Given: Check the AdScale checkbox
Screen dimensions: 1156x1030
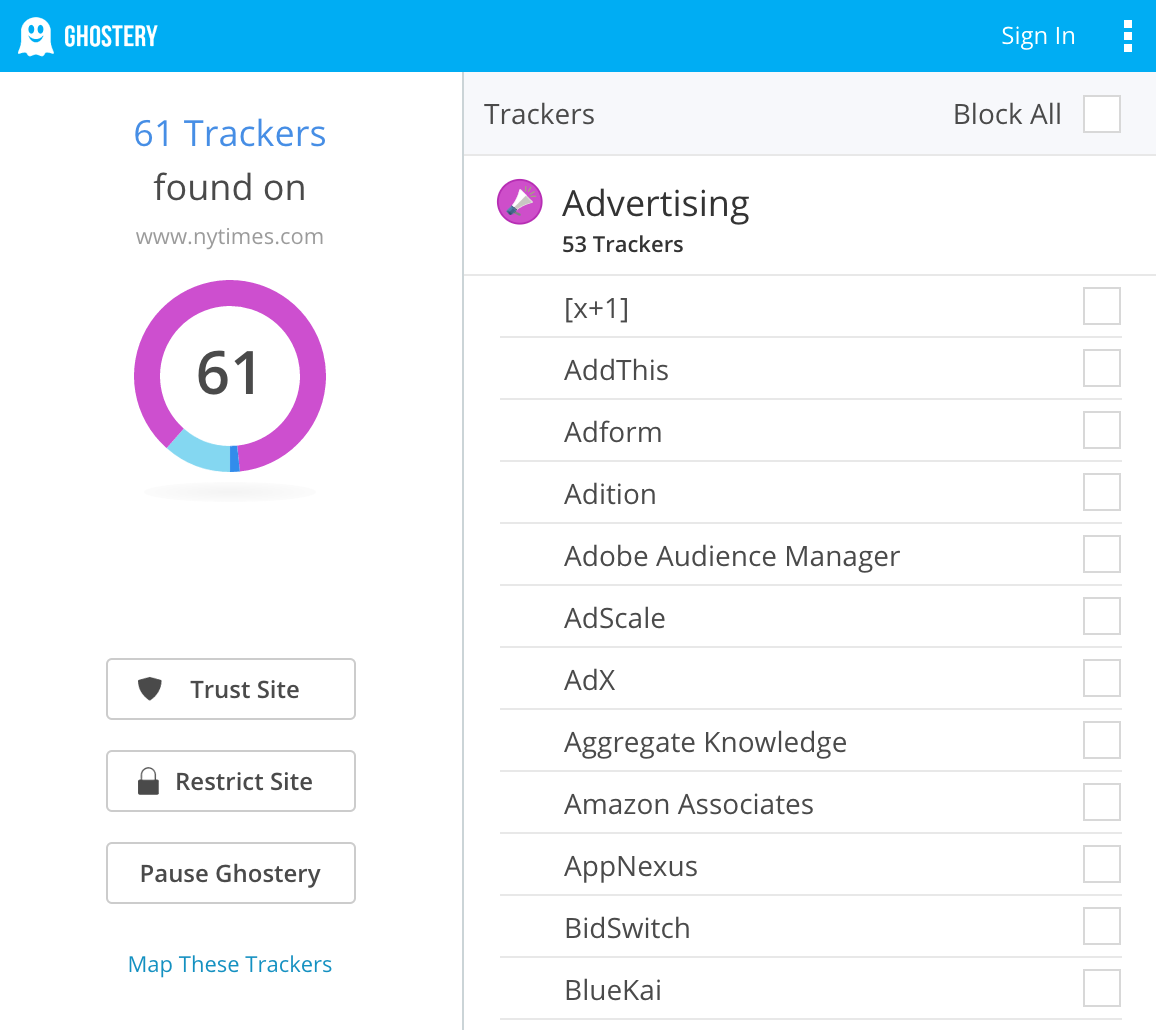Looking at the screenshot, I should click(1101, 616).
